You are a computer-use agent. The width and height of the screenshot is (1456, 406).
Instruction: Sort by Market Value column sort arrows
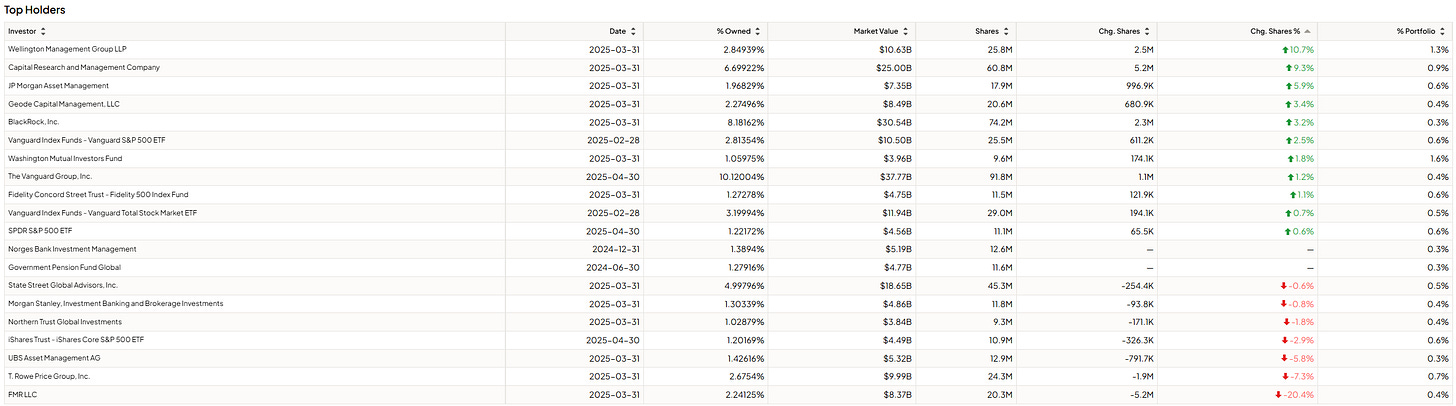click(x=904, y=32)
